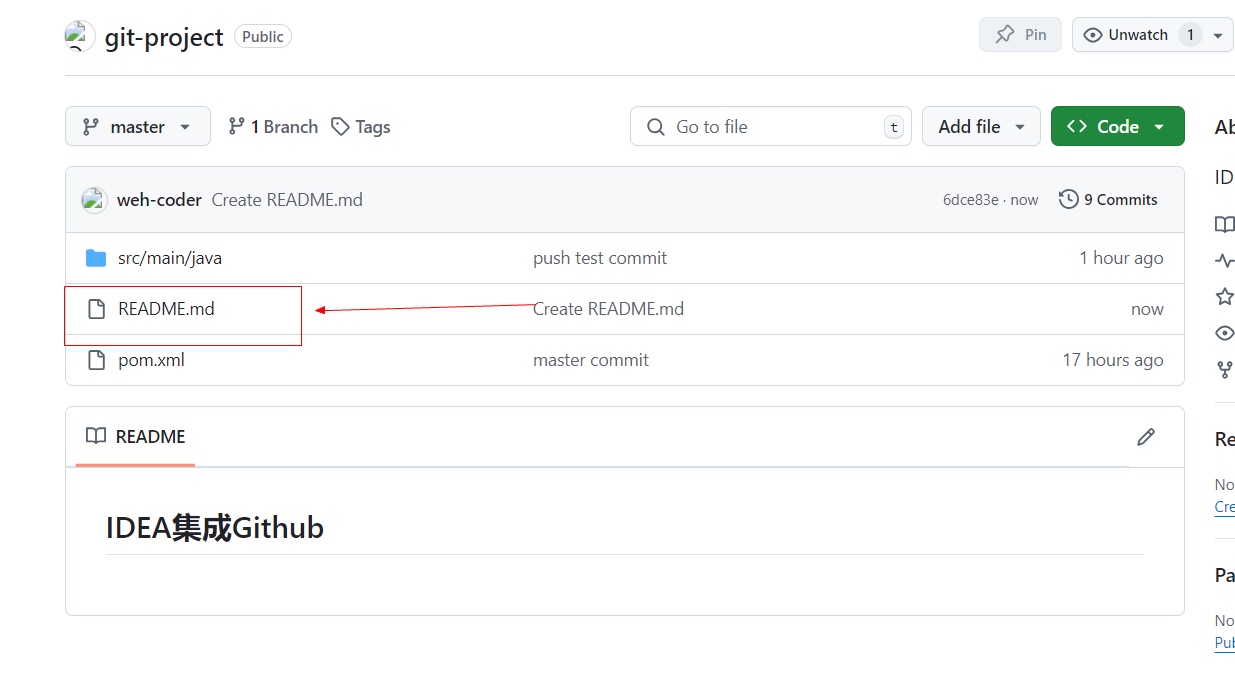Image resolution: width=1235 pixels, height=673 pixels.
Task: Click the folder icon for src/main/java
Action: tap(96, 258)
